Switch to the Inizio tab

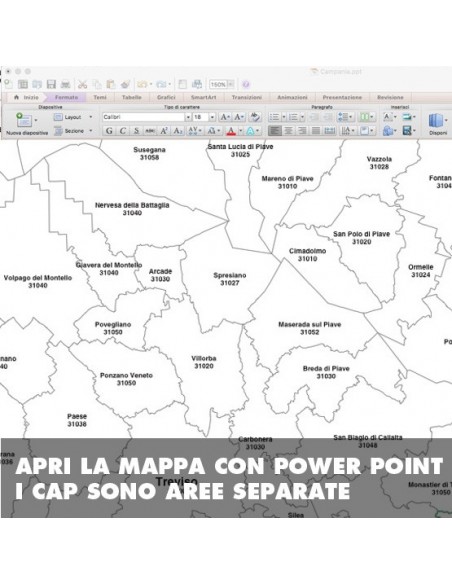(27, 97)
